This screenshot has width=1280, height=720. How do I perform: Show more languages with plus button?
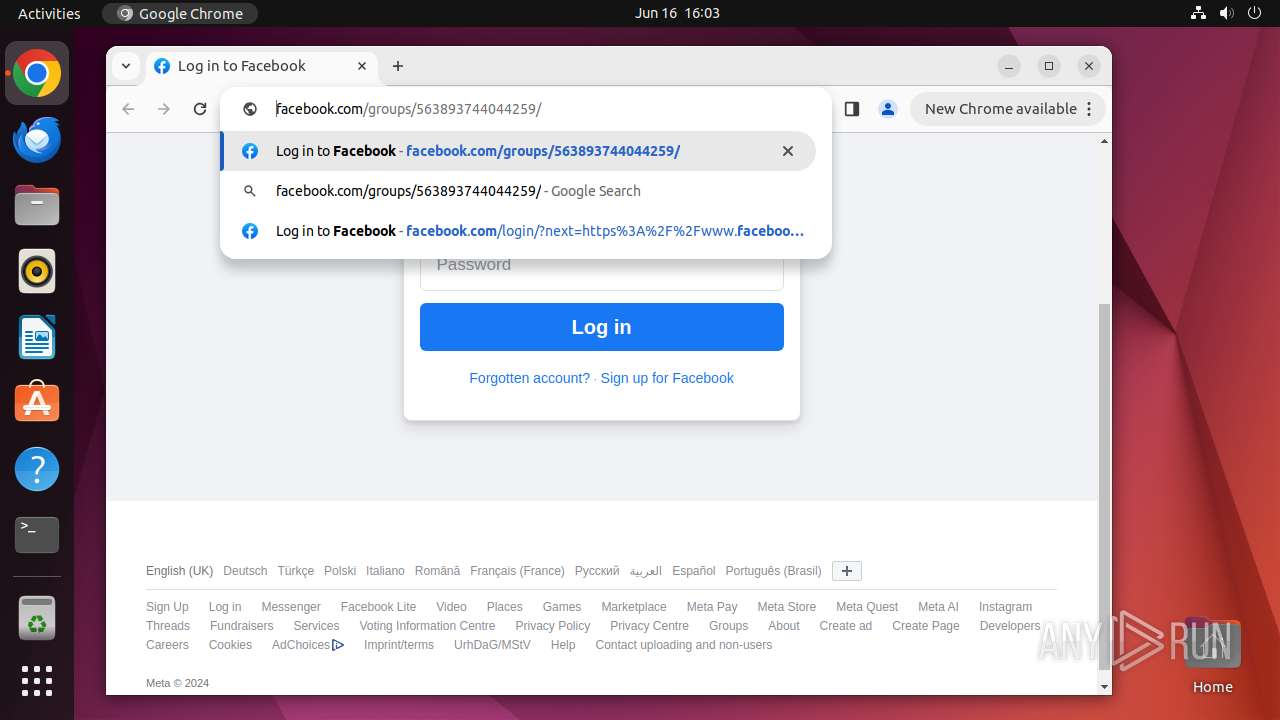(x=847, y=571)
